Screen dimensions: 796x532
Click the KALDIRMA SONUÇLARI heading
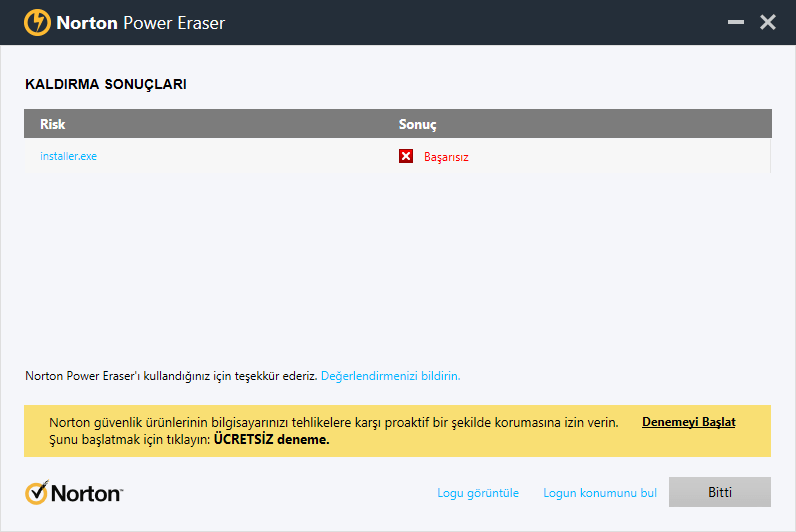click(x=106, y=84)
